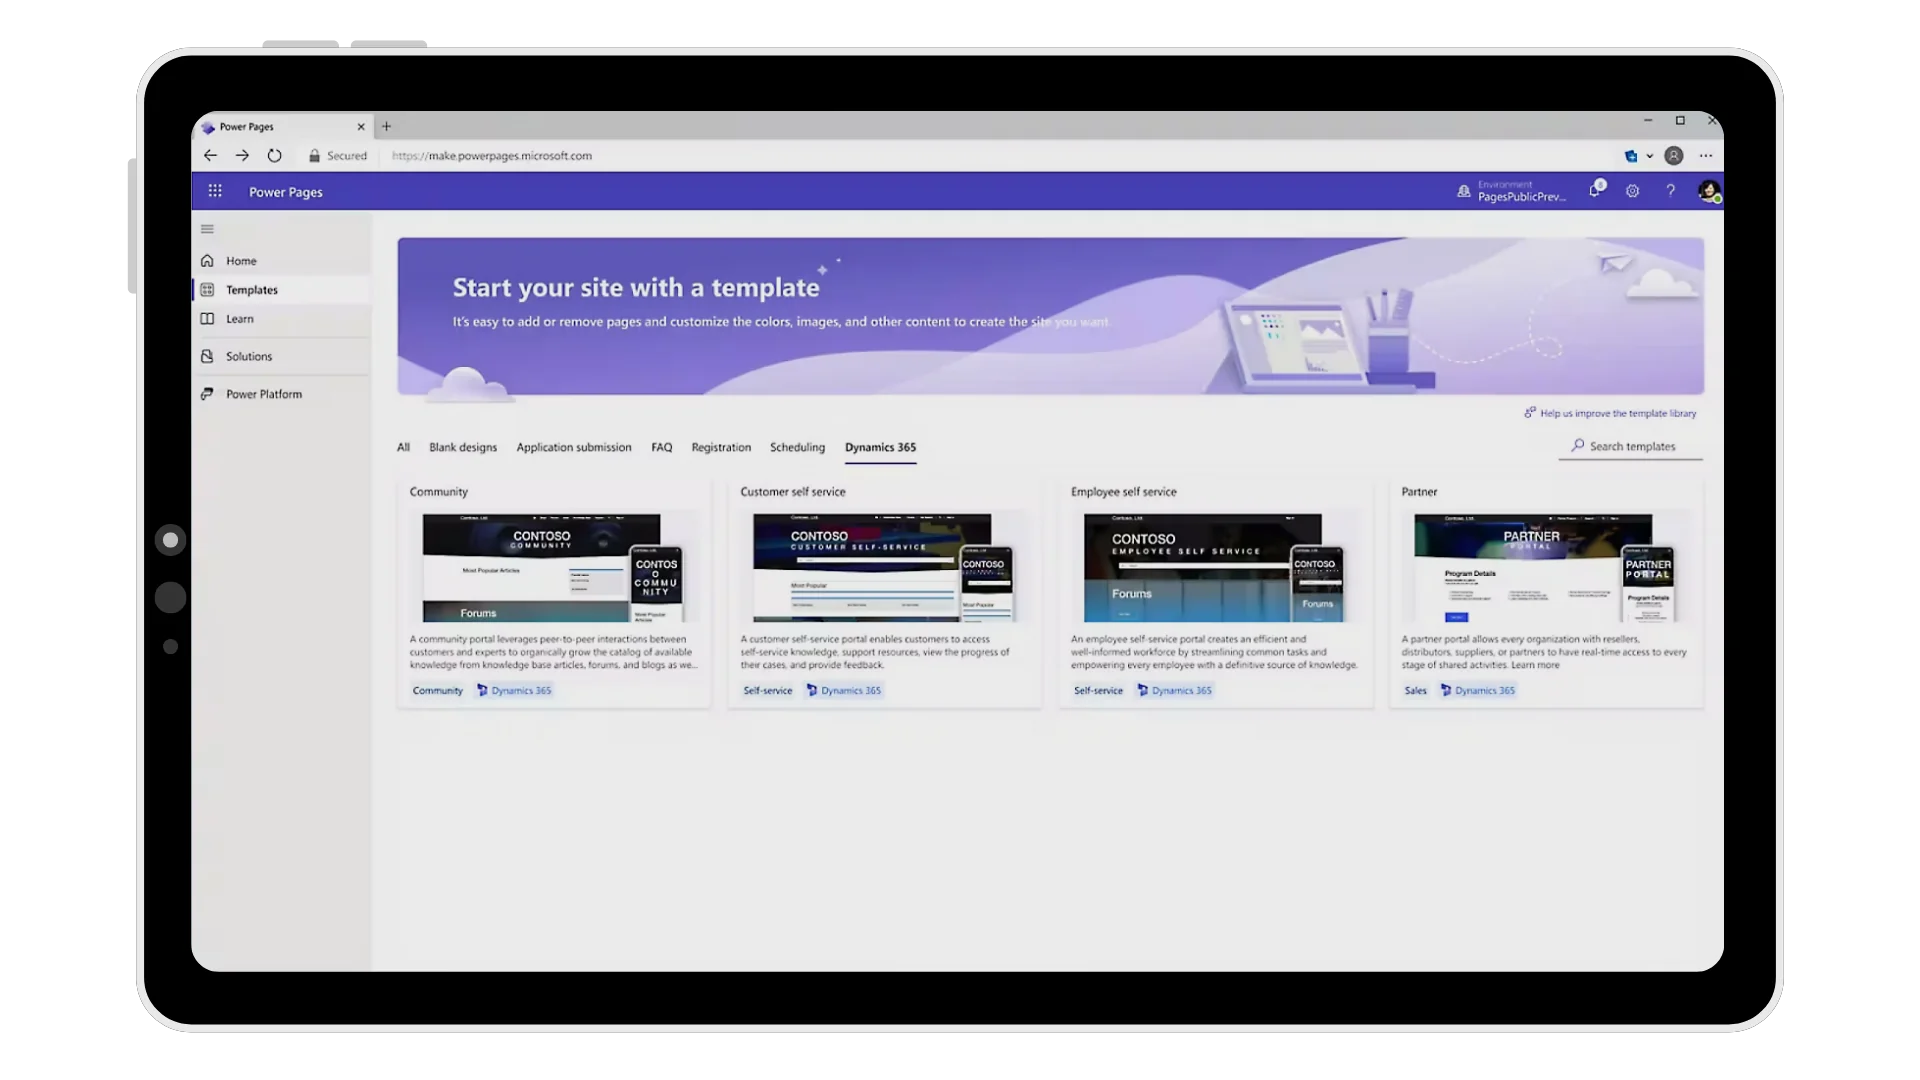
Task: Click the Learn book icon
Action: [207, 319]
